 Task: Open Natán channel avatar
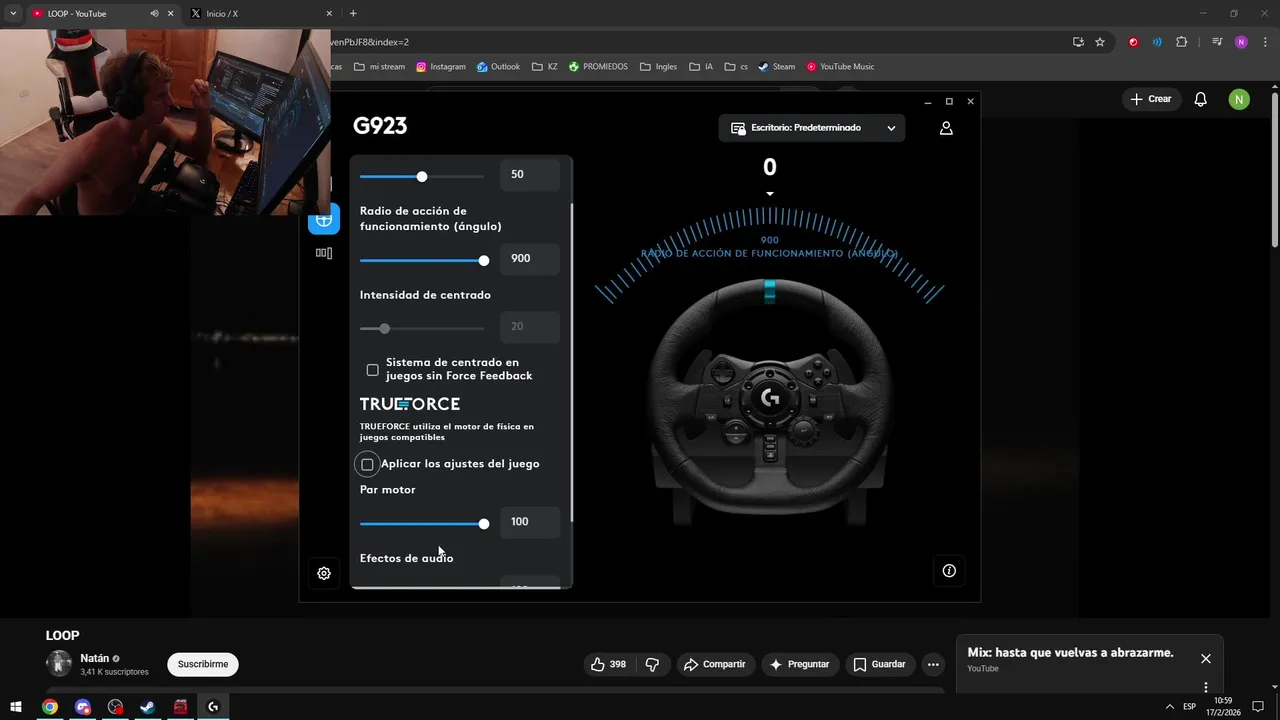pos(59,663)
